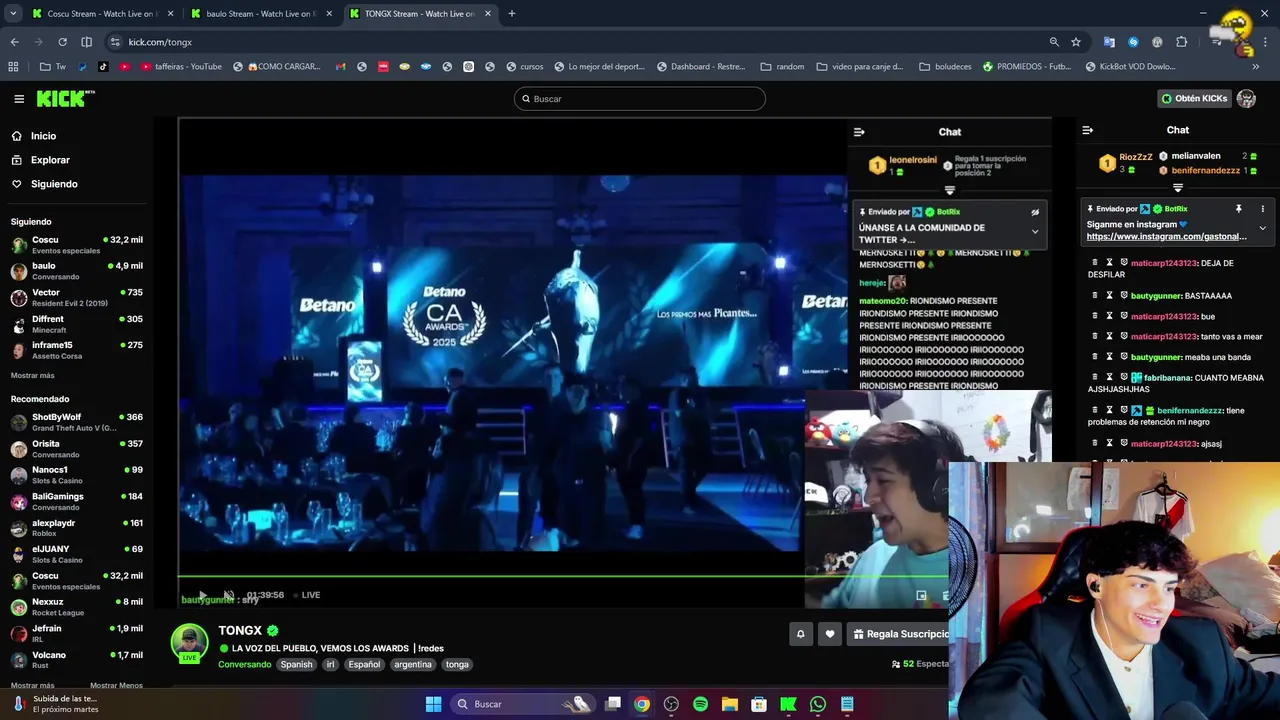This screenshot has width=1280, height=720.
Task: Select the Spanish tag
Action: click(x=296, y=664)
